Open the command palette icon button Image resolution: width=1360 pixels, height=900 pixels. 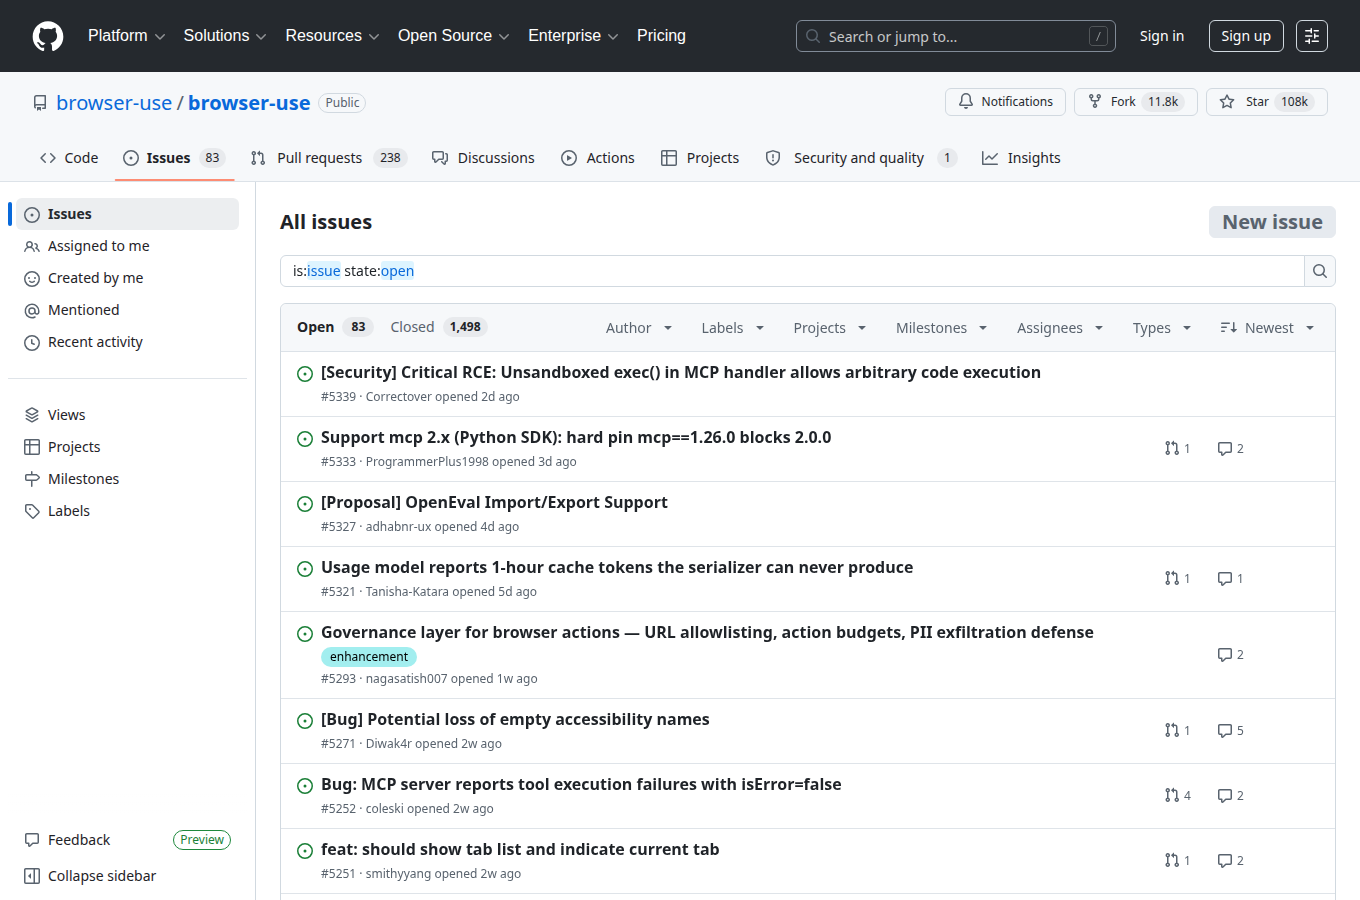point(1312,36)
